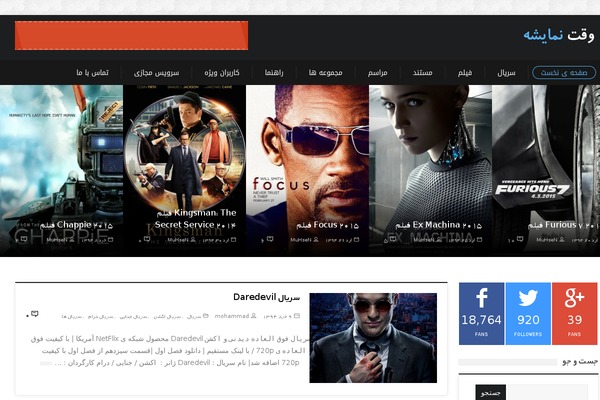Click the Focus 2015 slide title

[x=328, y=225]
